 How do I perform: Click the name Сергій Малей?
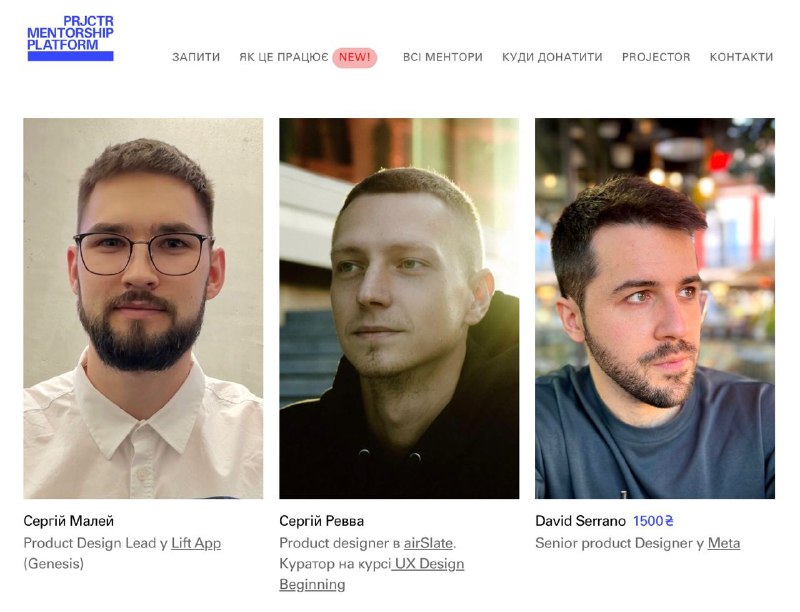coord(69,521)
